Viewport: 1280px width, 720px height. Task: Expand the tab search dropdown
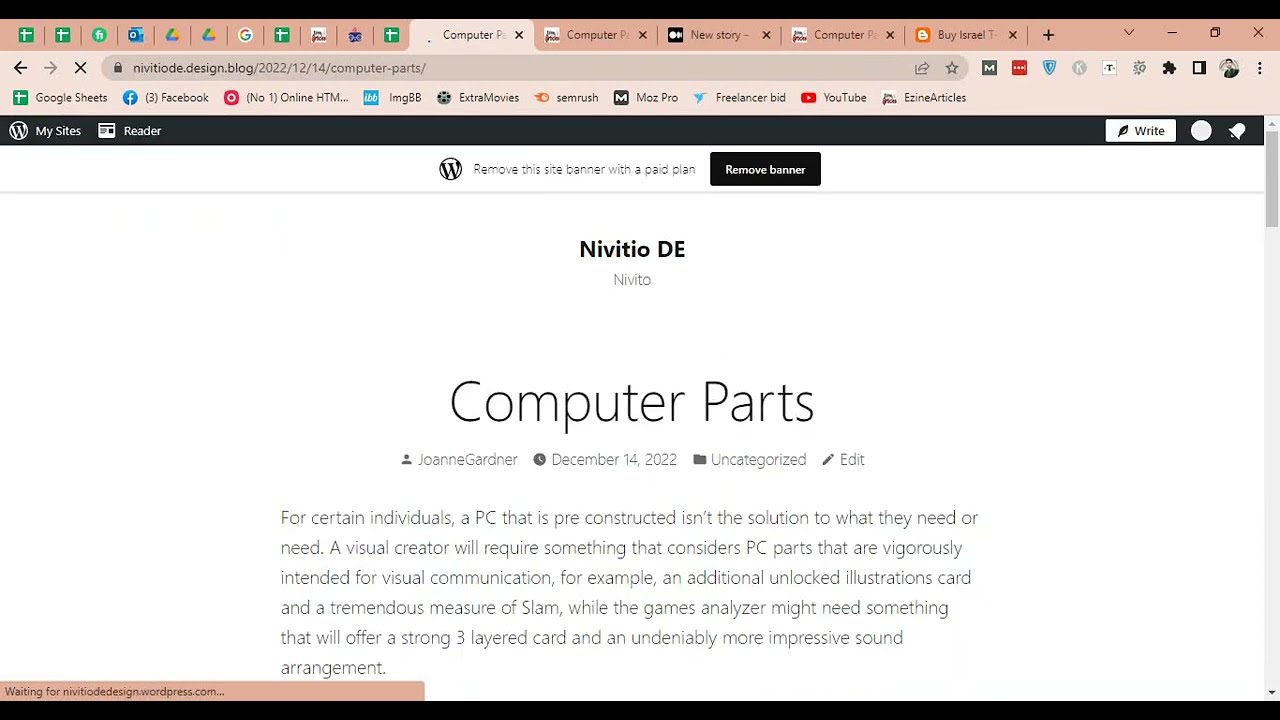[x=1129, y=33]
